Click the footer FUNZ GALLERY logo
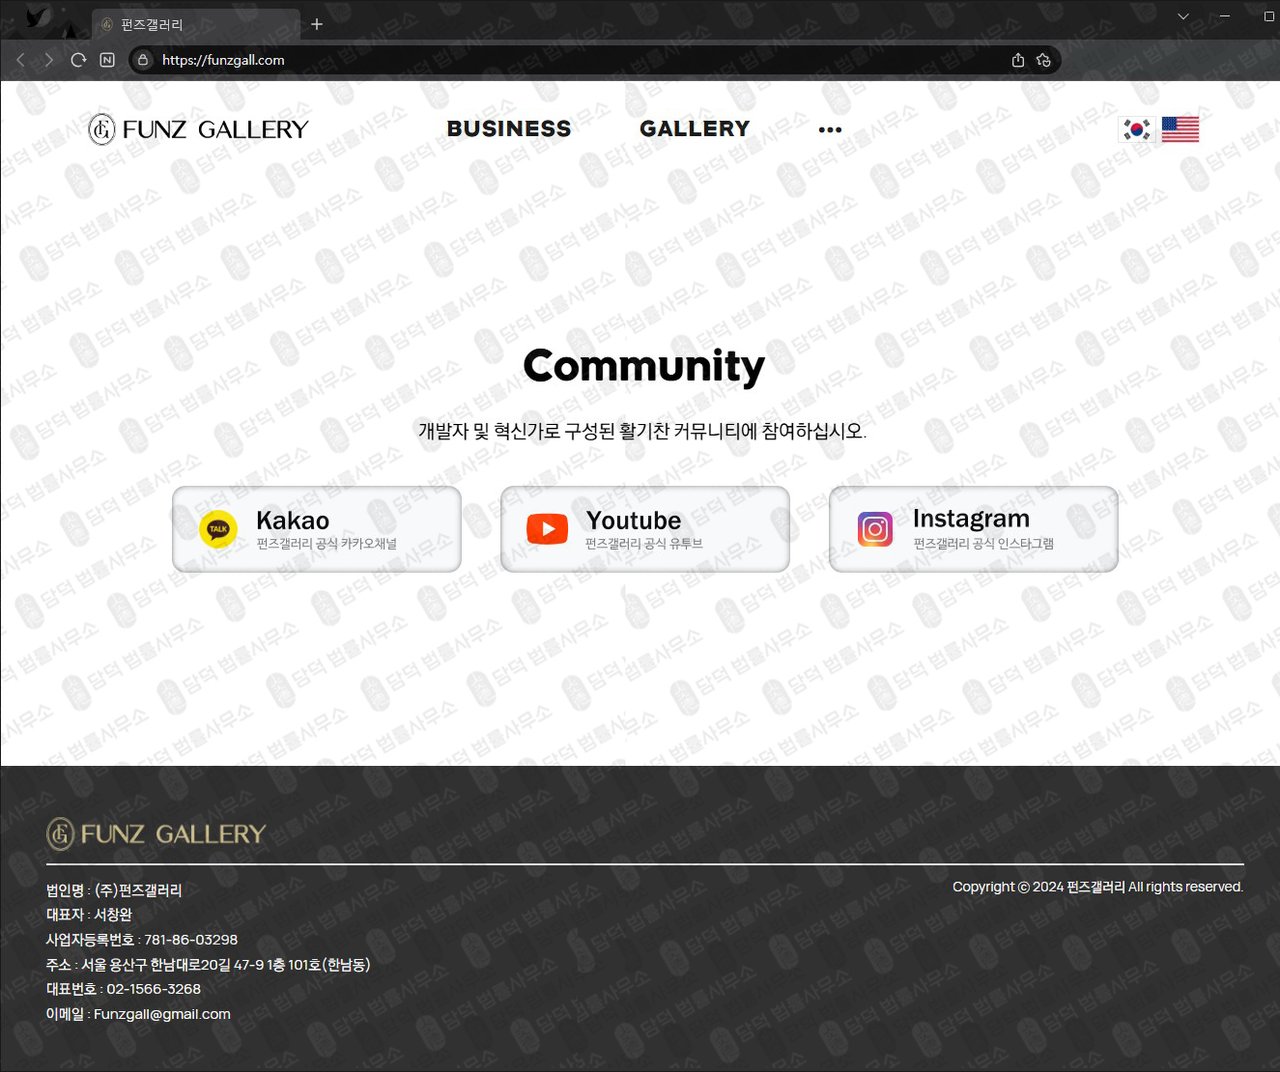This screenshot has height=1072, width=1280. 156,834
